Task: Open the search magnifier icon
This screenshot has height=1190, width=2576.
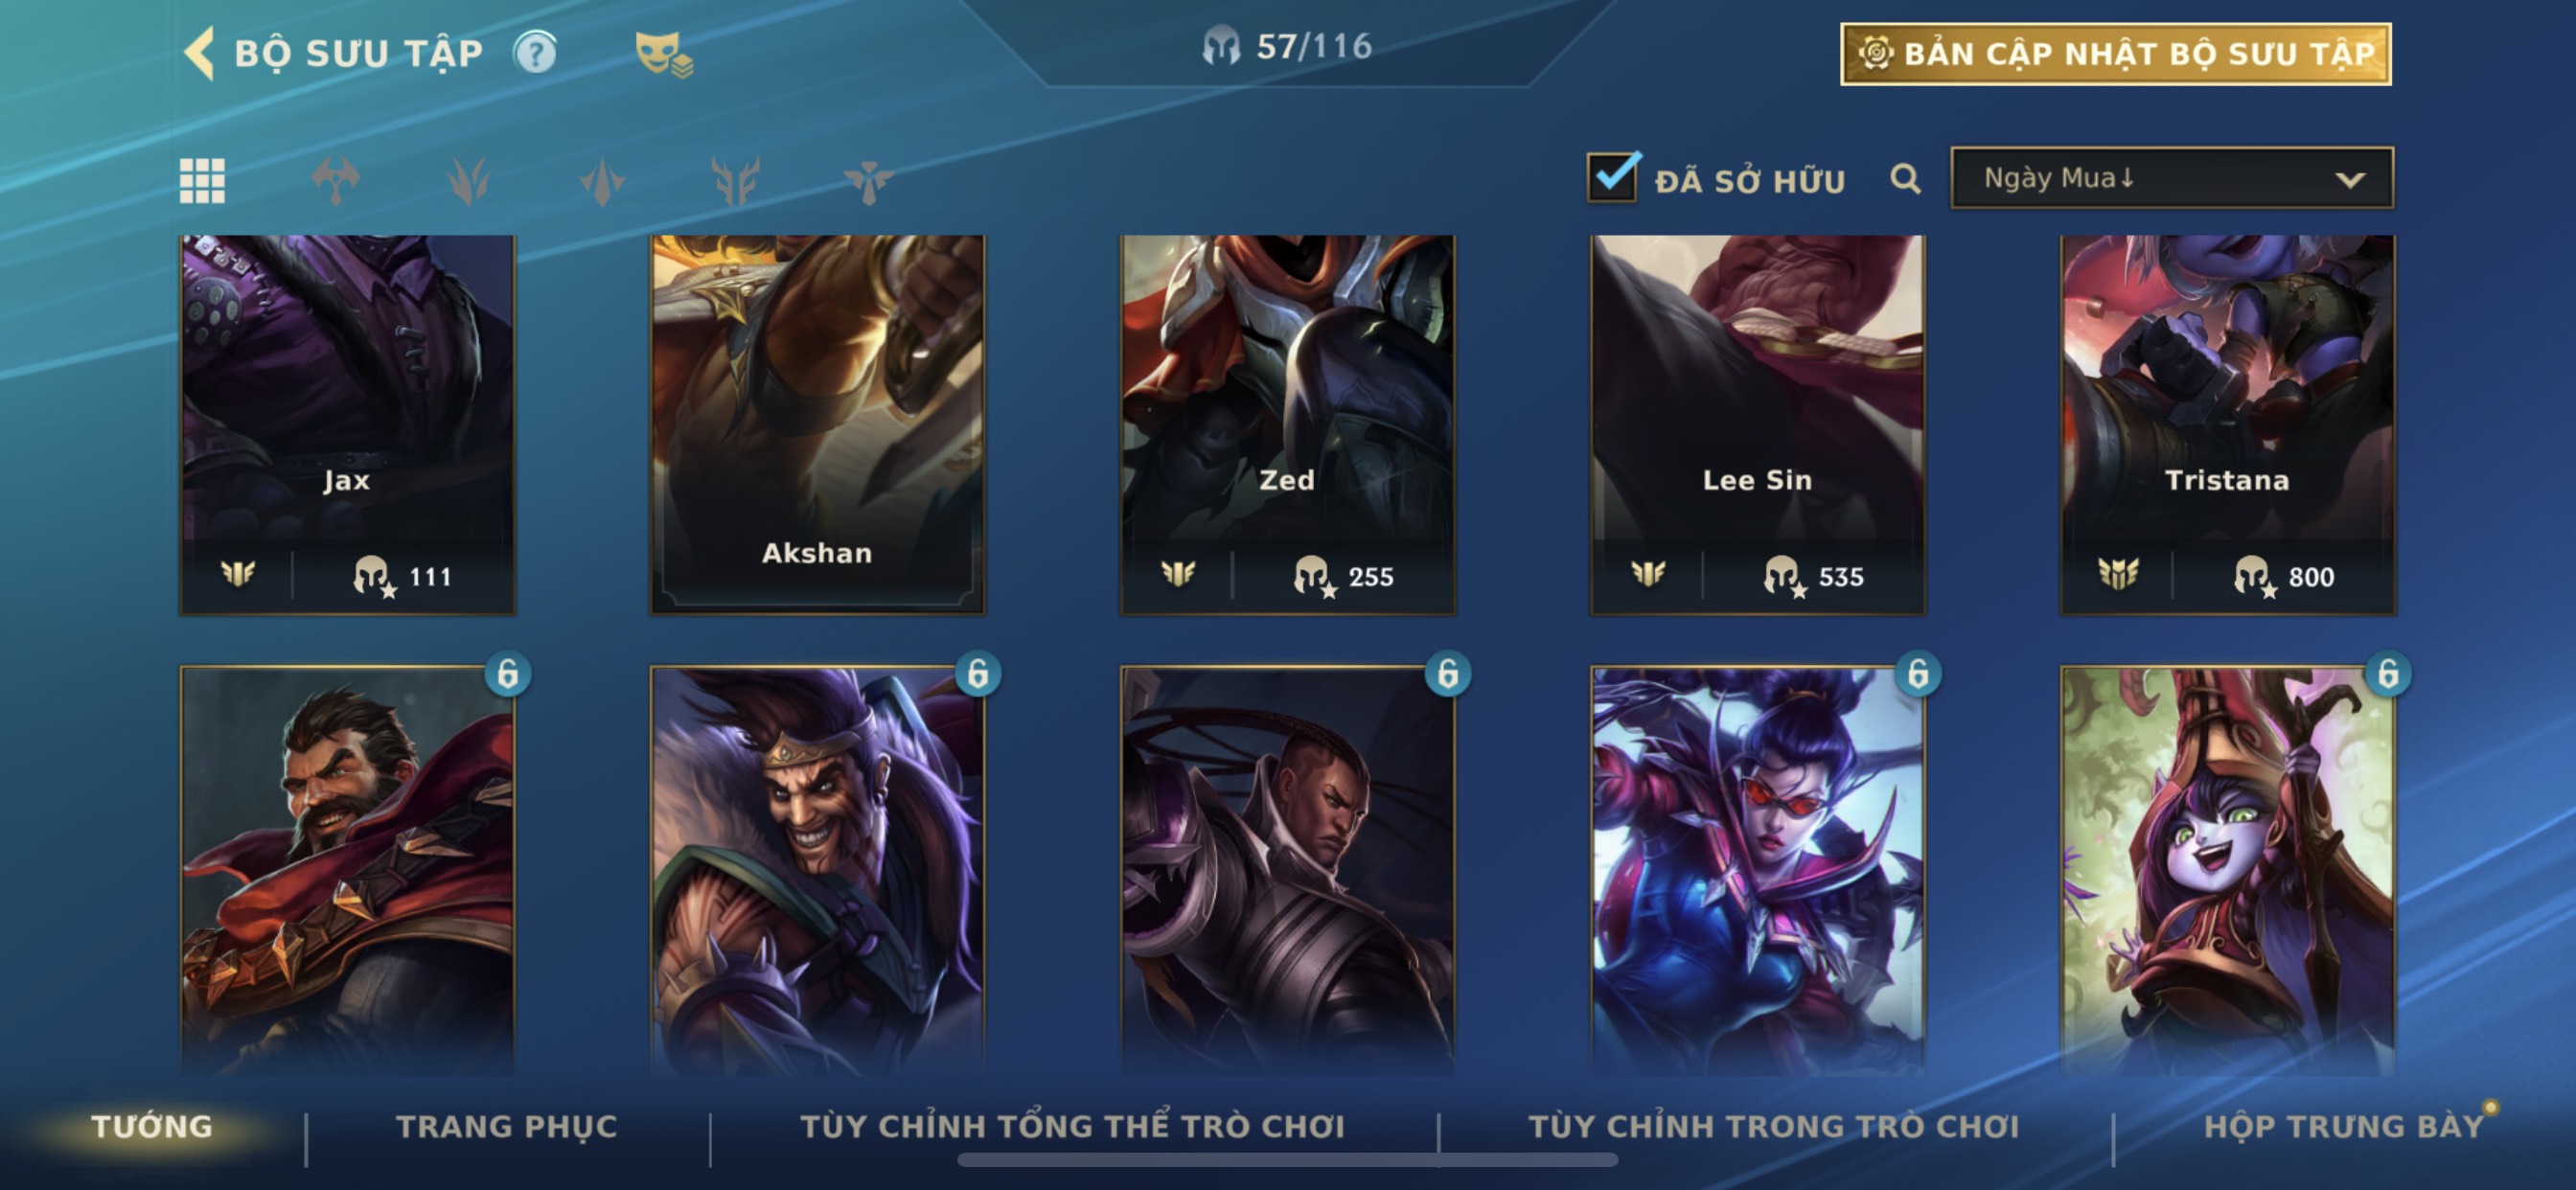Action: tap(1905, 179)
